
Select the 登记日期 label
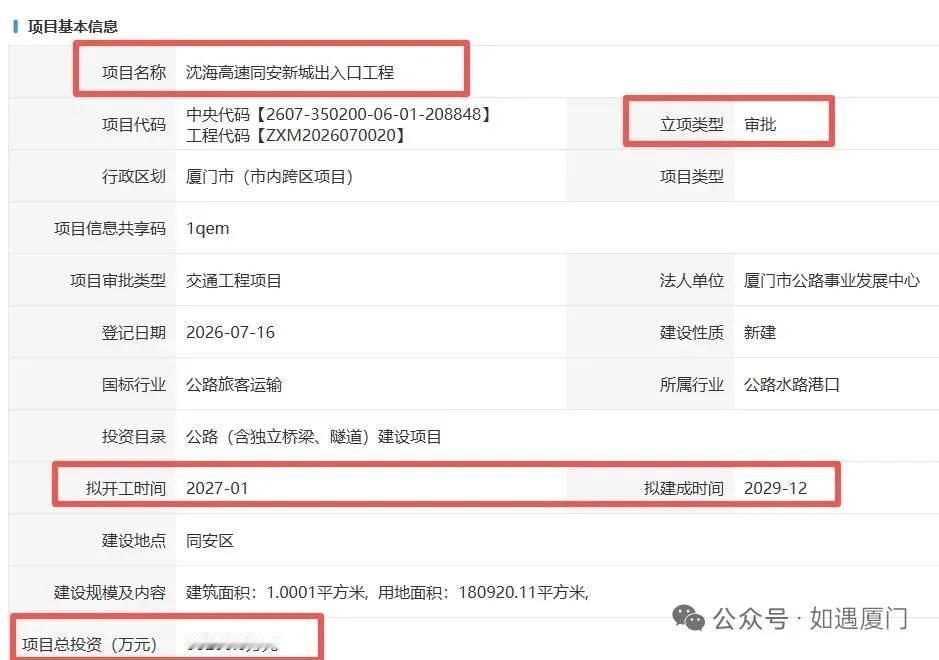pos(134,332)
